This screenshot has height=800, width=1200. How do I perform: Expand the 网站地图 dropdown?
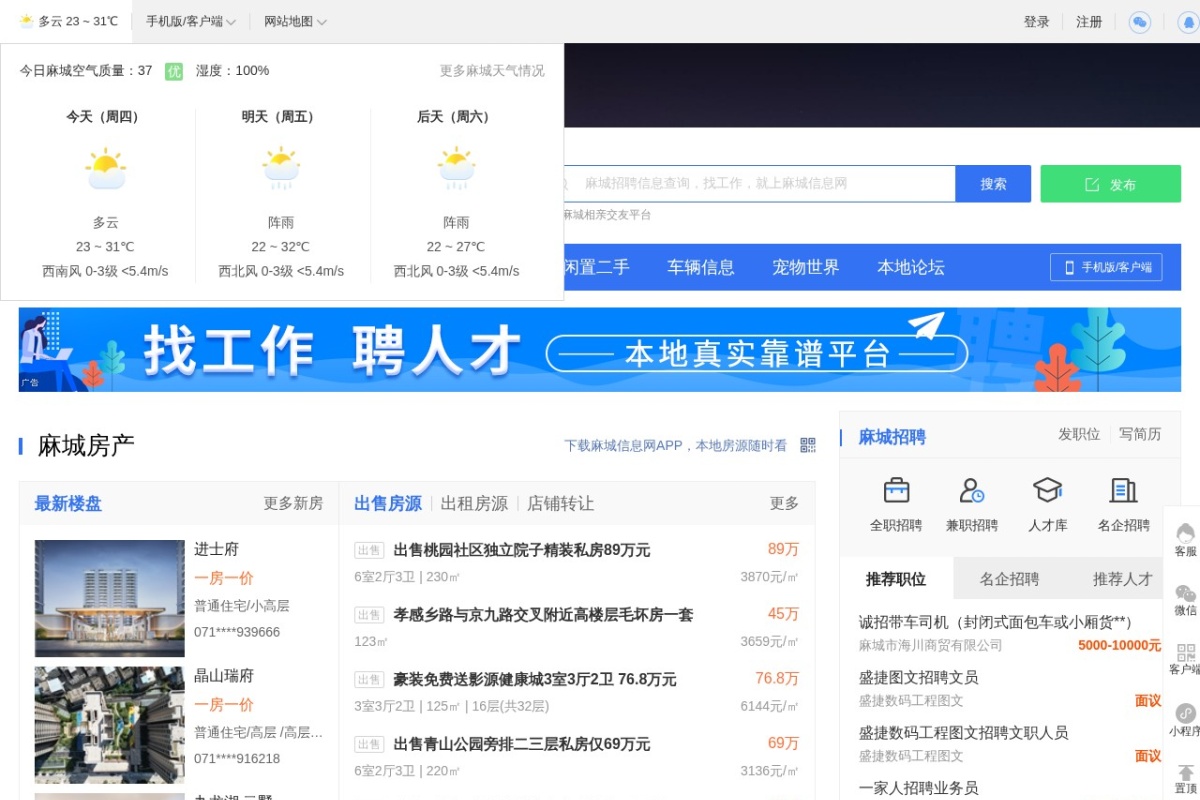(x=295, y=21)
